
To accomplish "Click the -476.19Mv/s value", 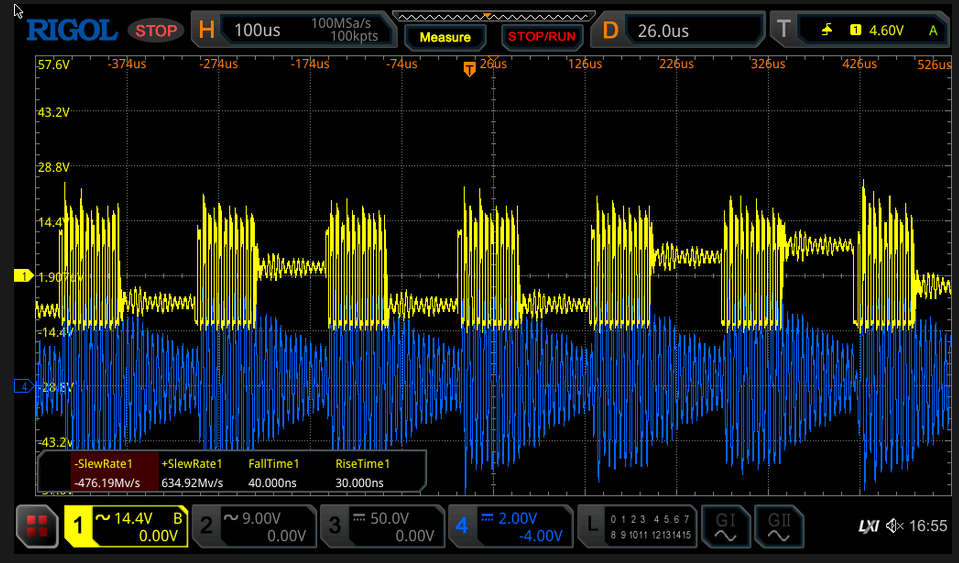I will click(x=106, y=483).
